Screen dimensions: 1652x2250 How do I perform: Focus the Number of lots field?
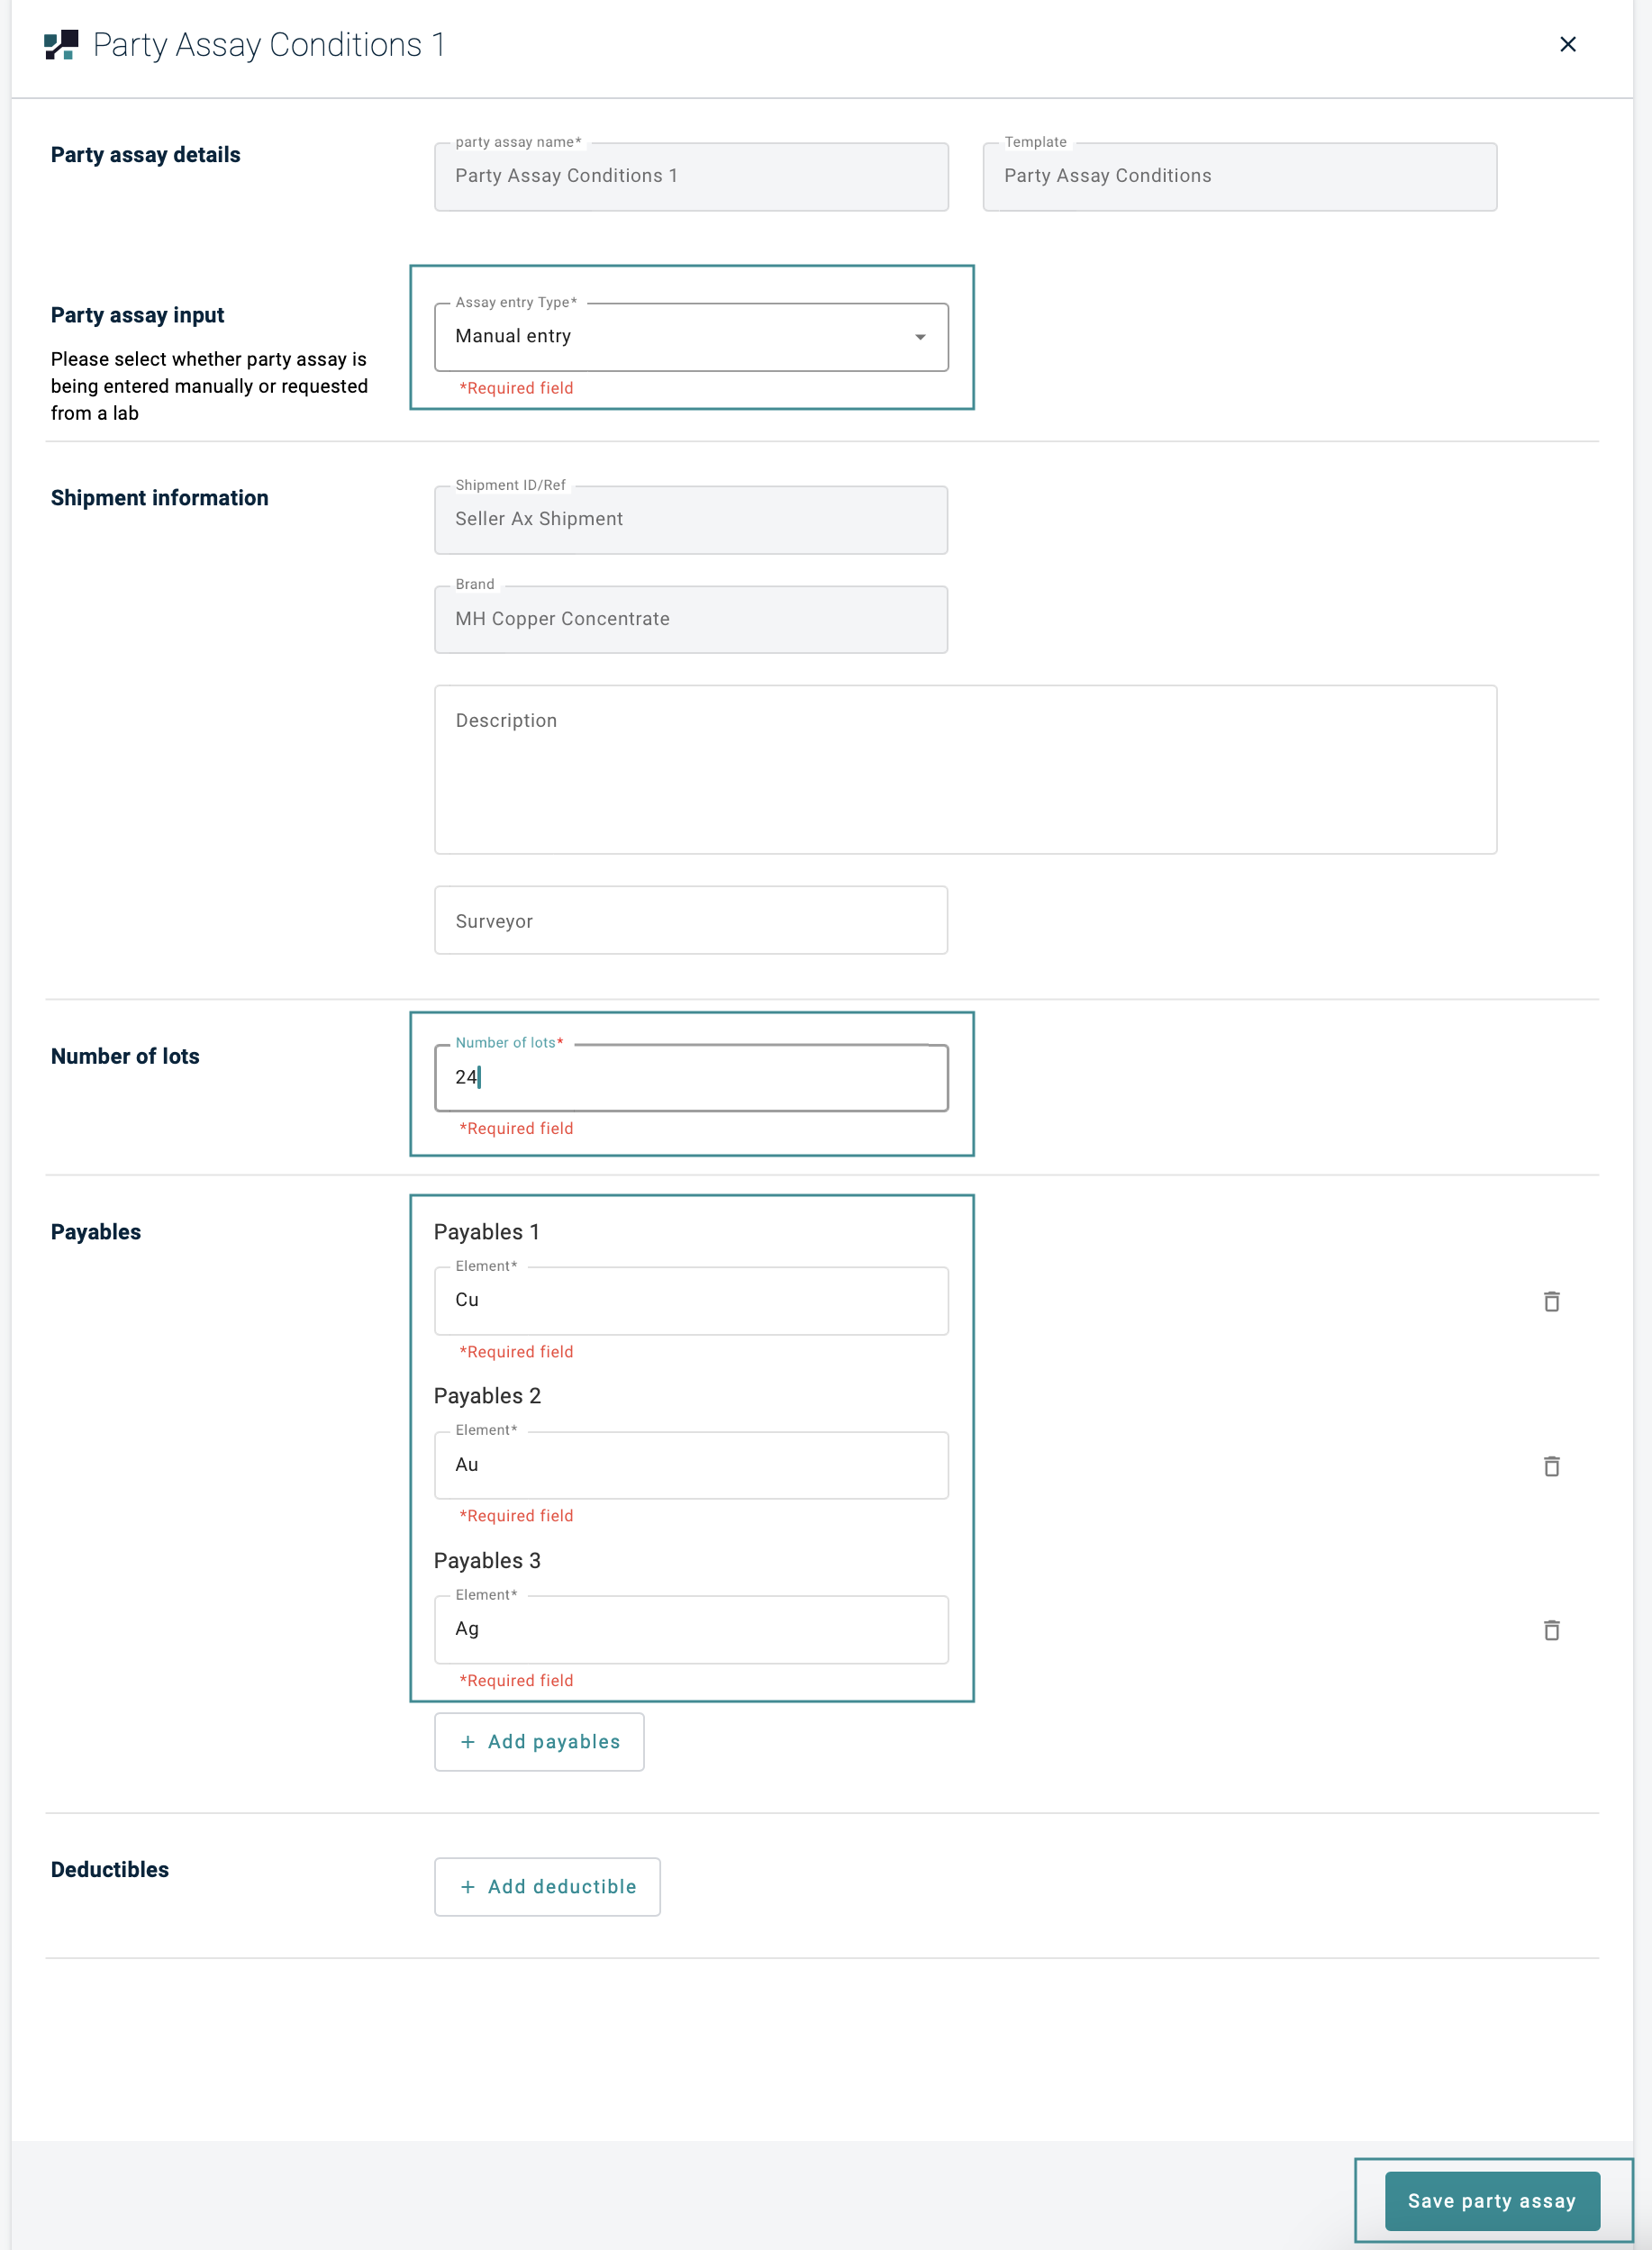(x=691, y=1078)
